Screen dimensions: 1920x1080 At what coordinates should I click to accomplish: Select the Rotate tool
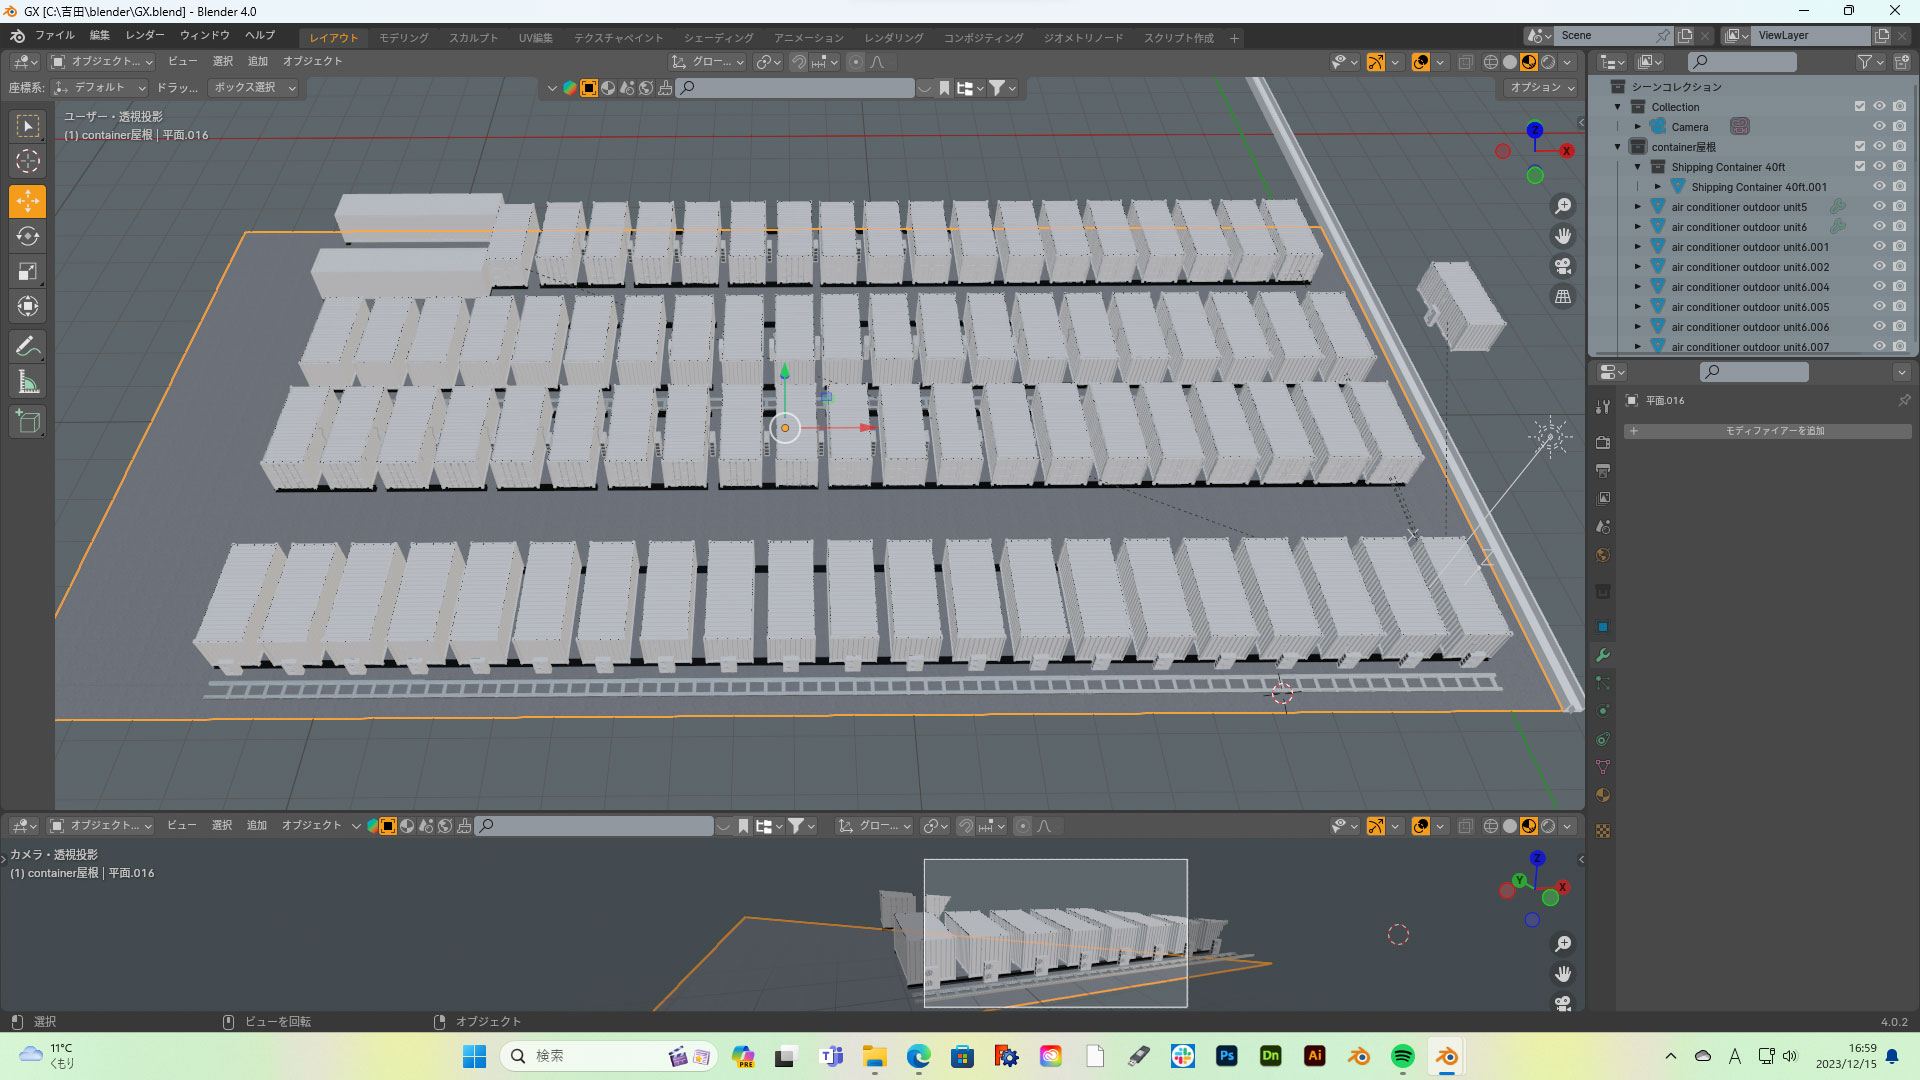[28, 236]
